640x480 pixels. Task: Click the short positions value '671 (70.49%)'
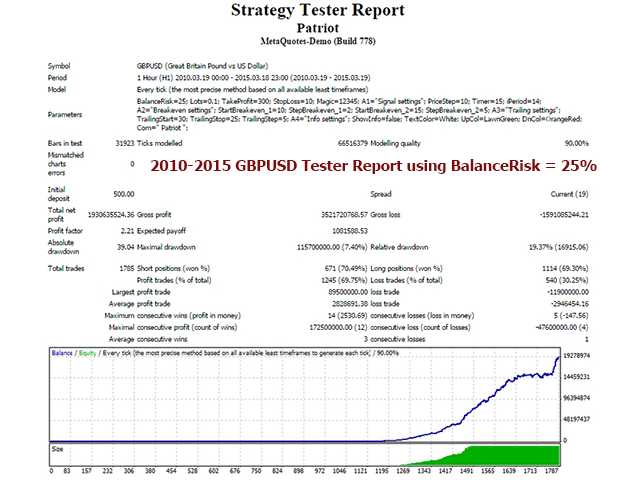(x=346, y=269)
